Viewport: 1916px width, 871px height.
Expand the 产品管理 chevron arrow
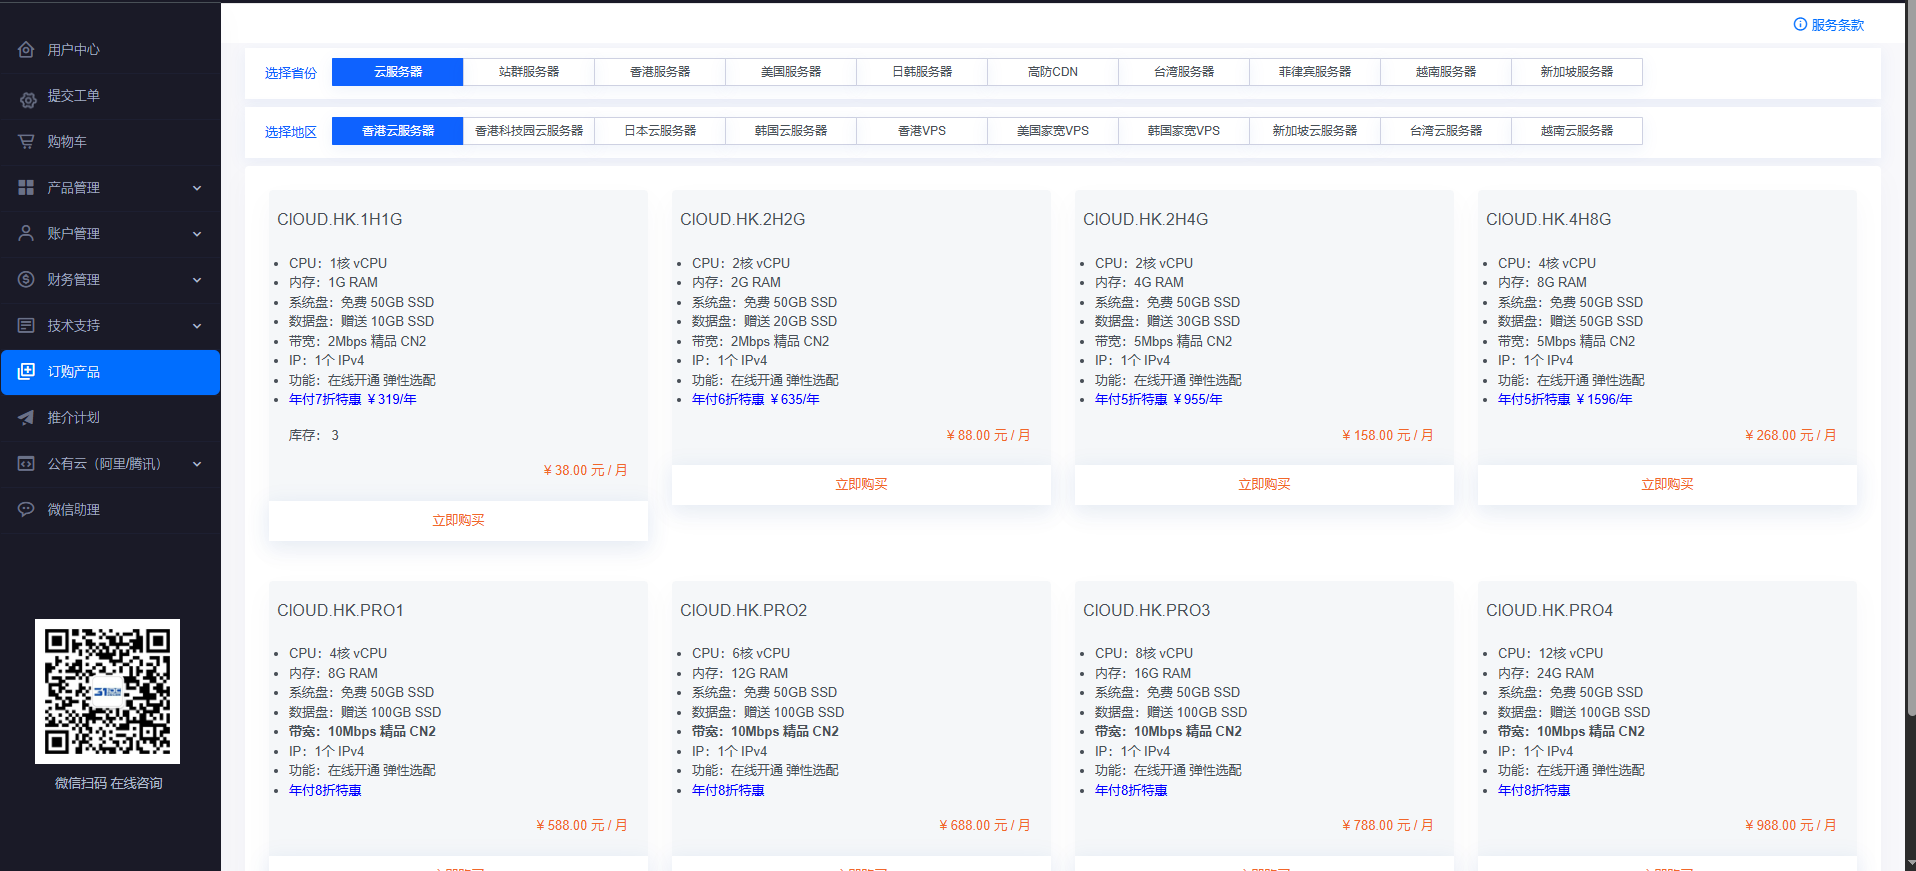tap(197, 188)
